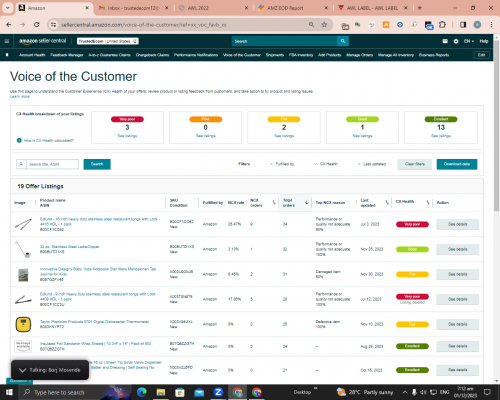
Task: Open Chrome side panel icon
Action: (x=463, y=25)
